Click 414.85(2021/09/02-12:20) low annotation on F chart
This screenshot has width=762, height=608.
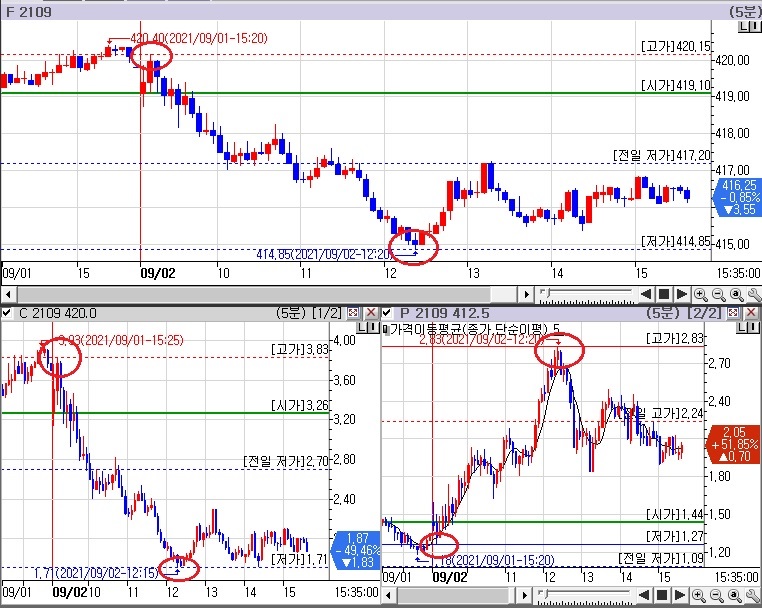tap(324, 254)
